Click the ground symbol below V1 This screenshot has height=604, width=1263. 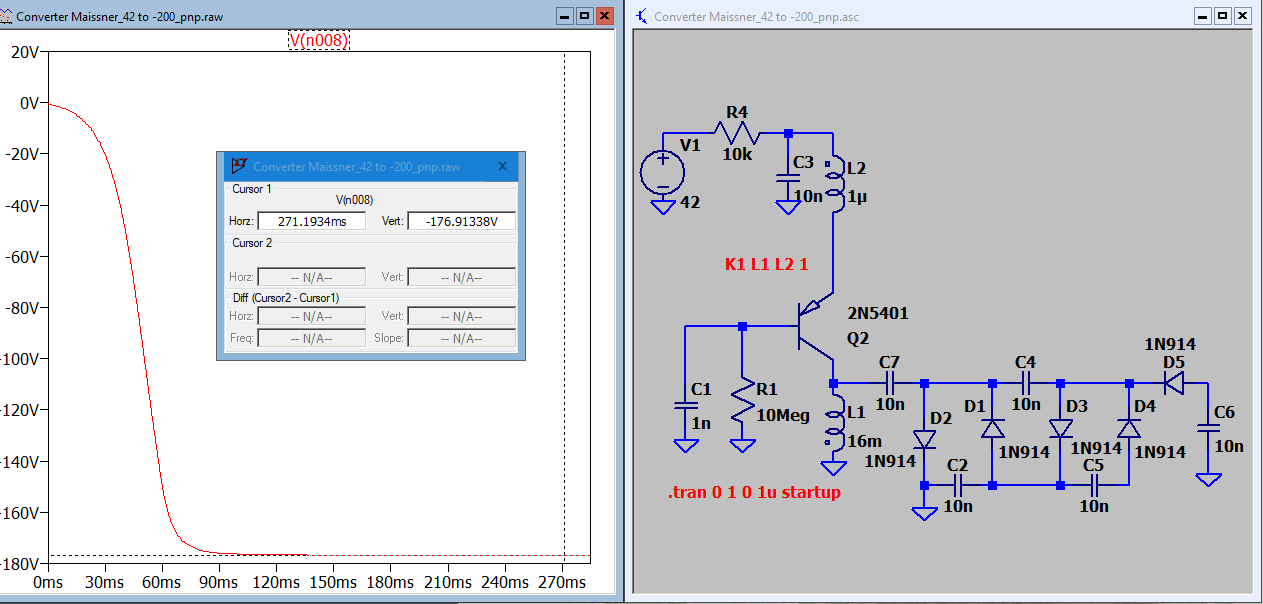coord(662,206)
